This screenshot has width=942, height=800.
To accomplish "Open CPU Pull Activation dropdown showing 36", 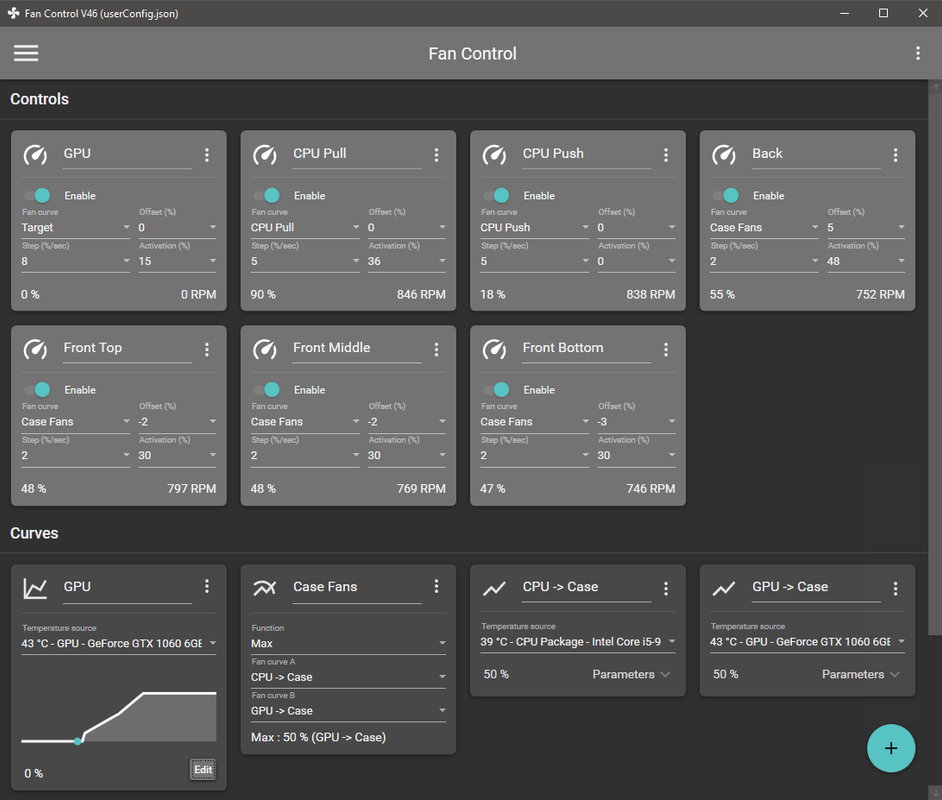I will coord(407,261).
